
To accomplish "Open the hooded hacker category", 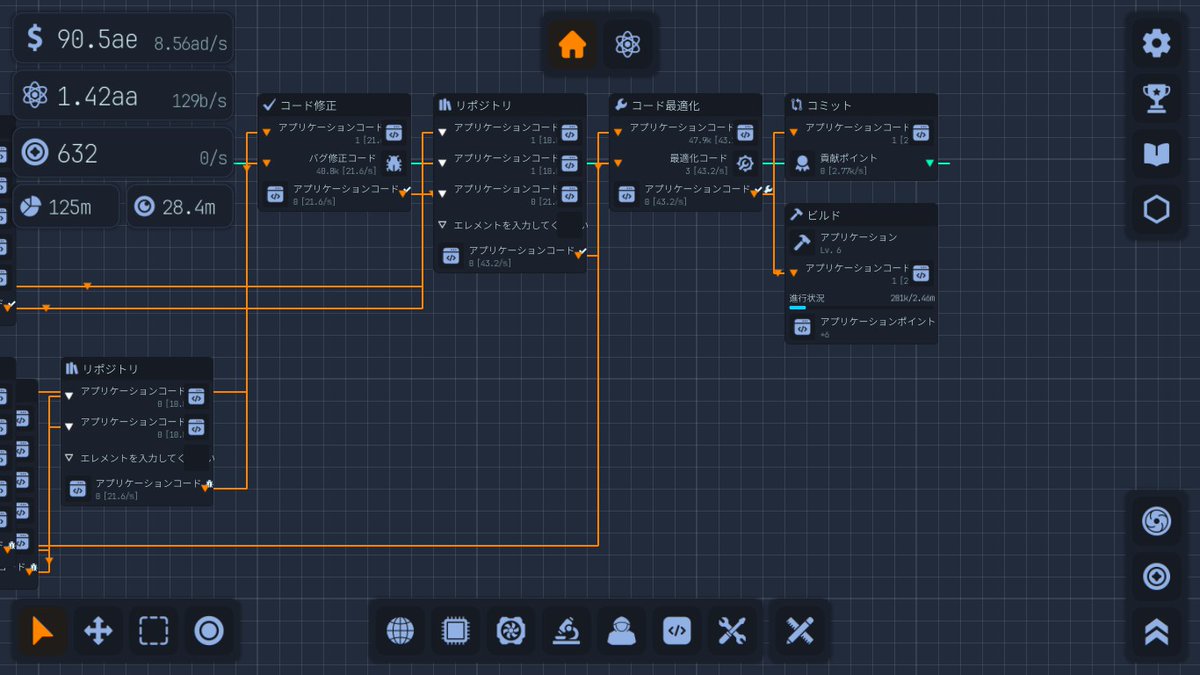I will point(622,631).
